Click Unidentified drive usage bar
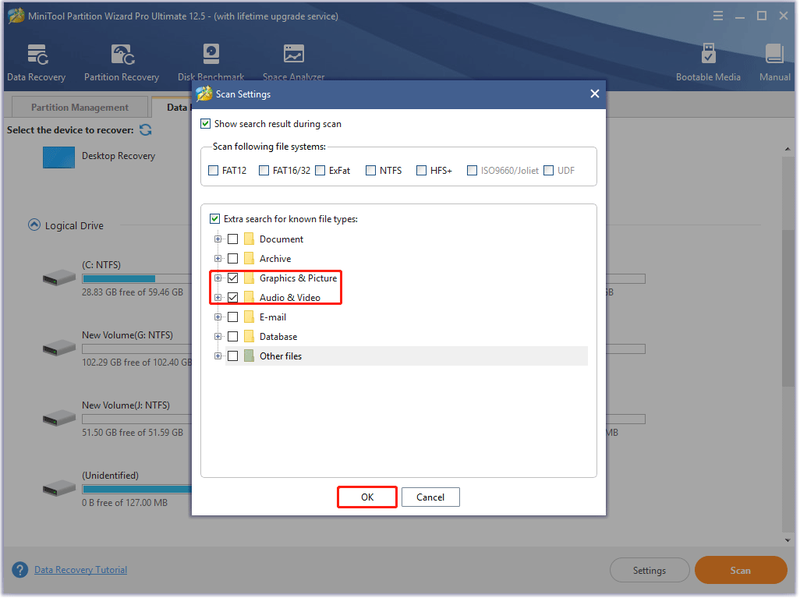This screenshot has height=598, width=800. click(x=137, y=489)
